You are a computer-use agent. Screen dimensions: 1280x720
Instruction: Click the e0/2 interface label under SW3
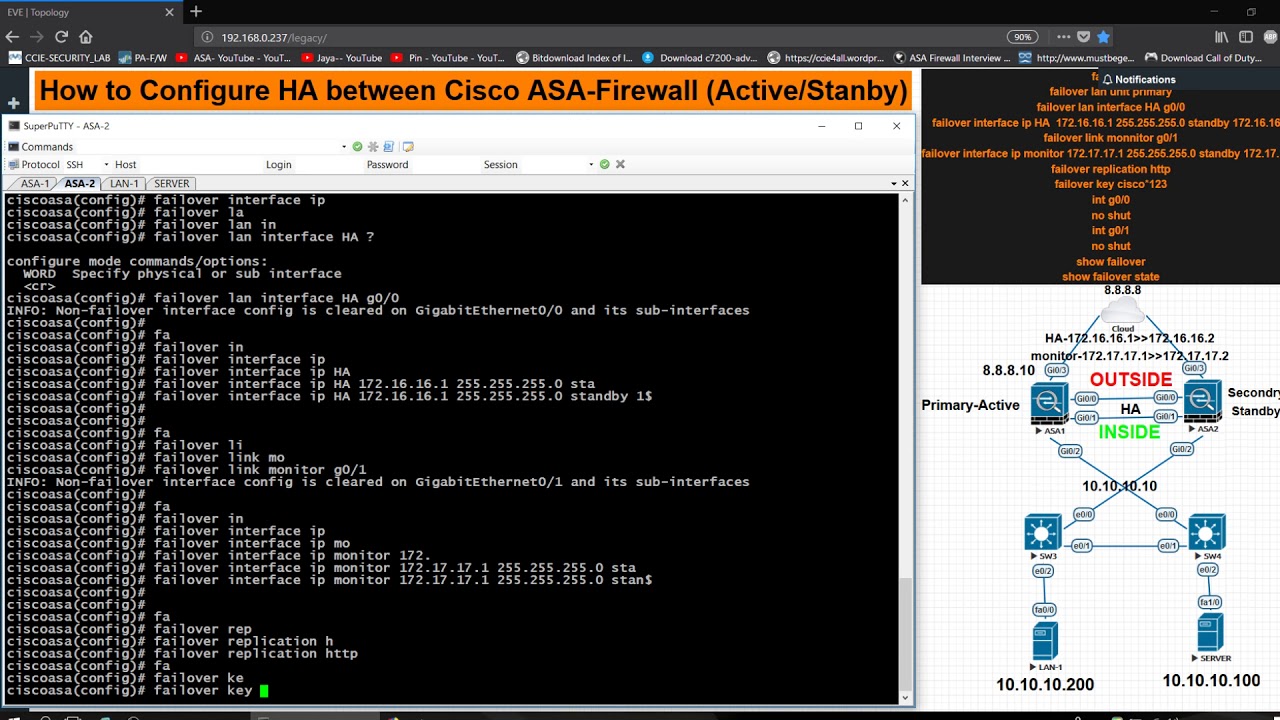tap(1042, 571)
